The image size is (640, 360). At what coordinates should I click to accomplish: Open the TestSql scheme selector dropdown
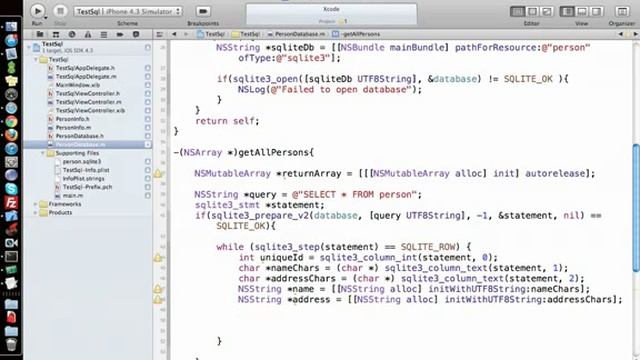click(128, 11)
